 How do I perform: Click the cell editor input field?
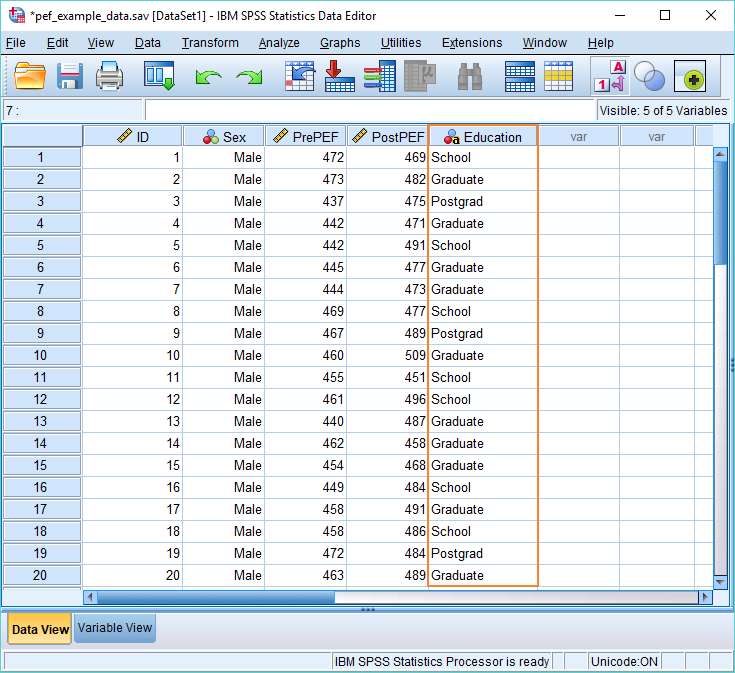tap(369, 111)
